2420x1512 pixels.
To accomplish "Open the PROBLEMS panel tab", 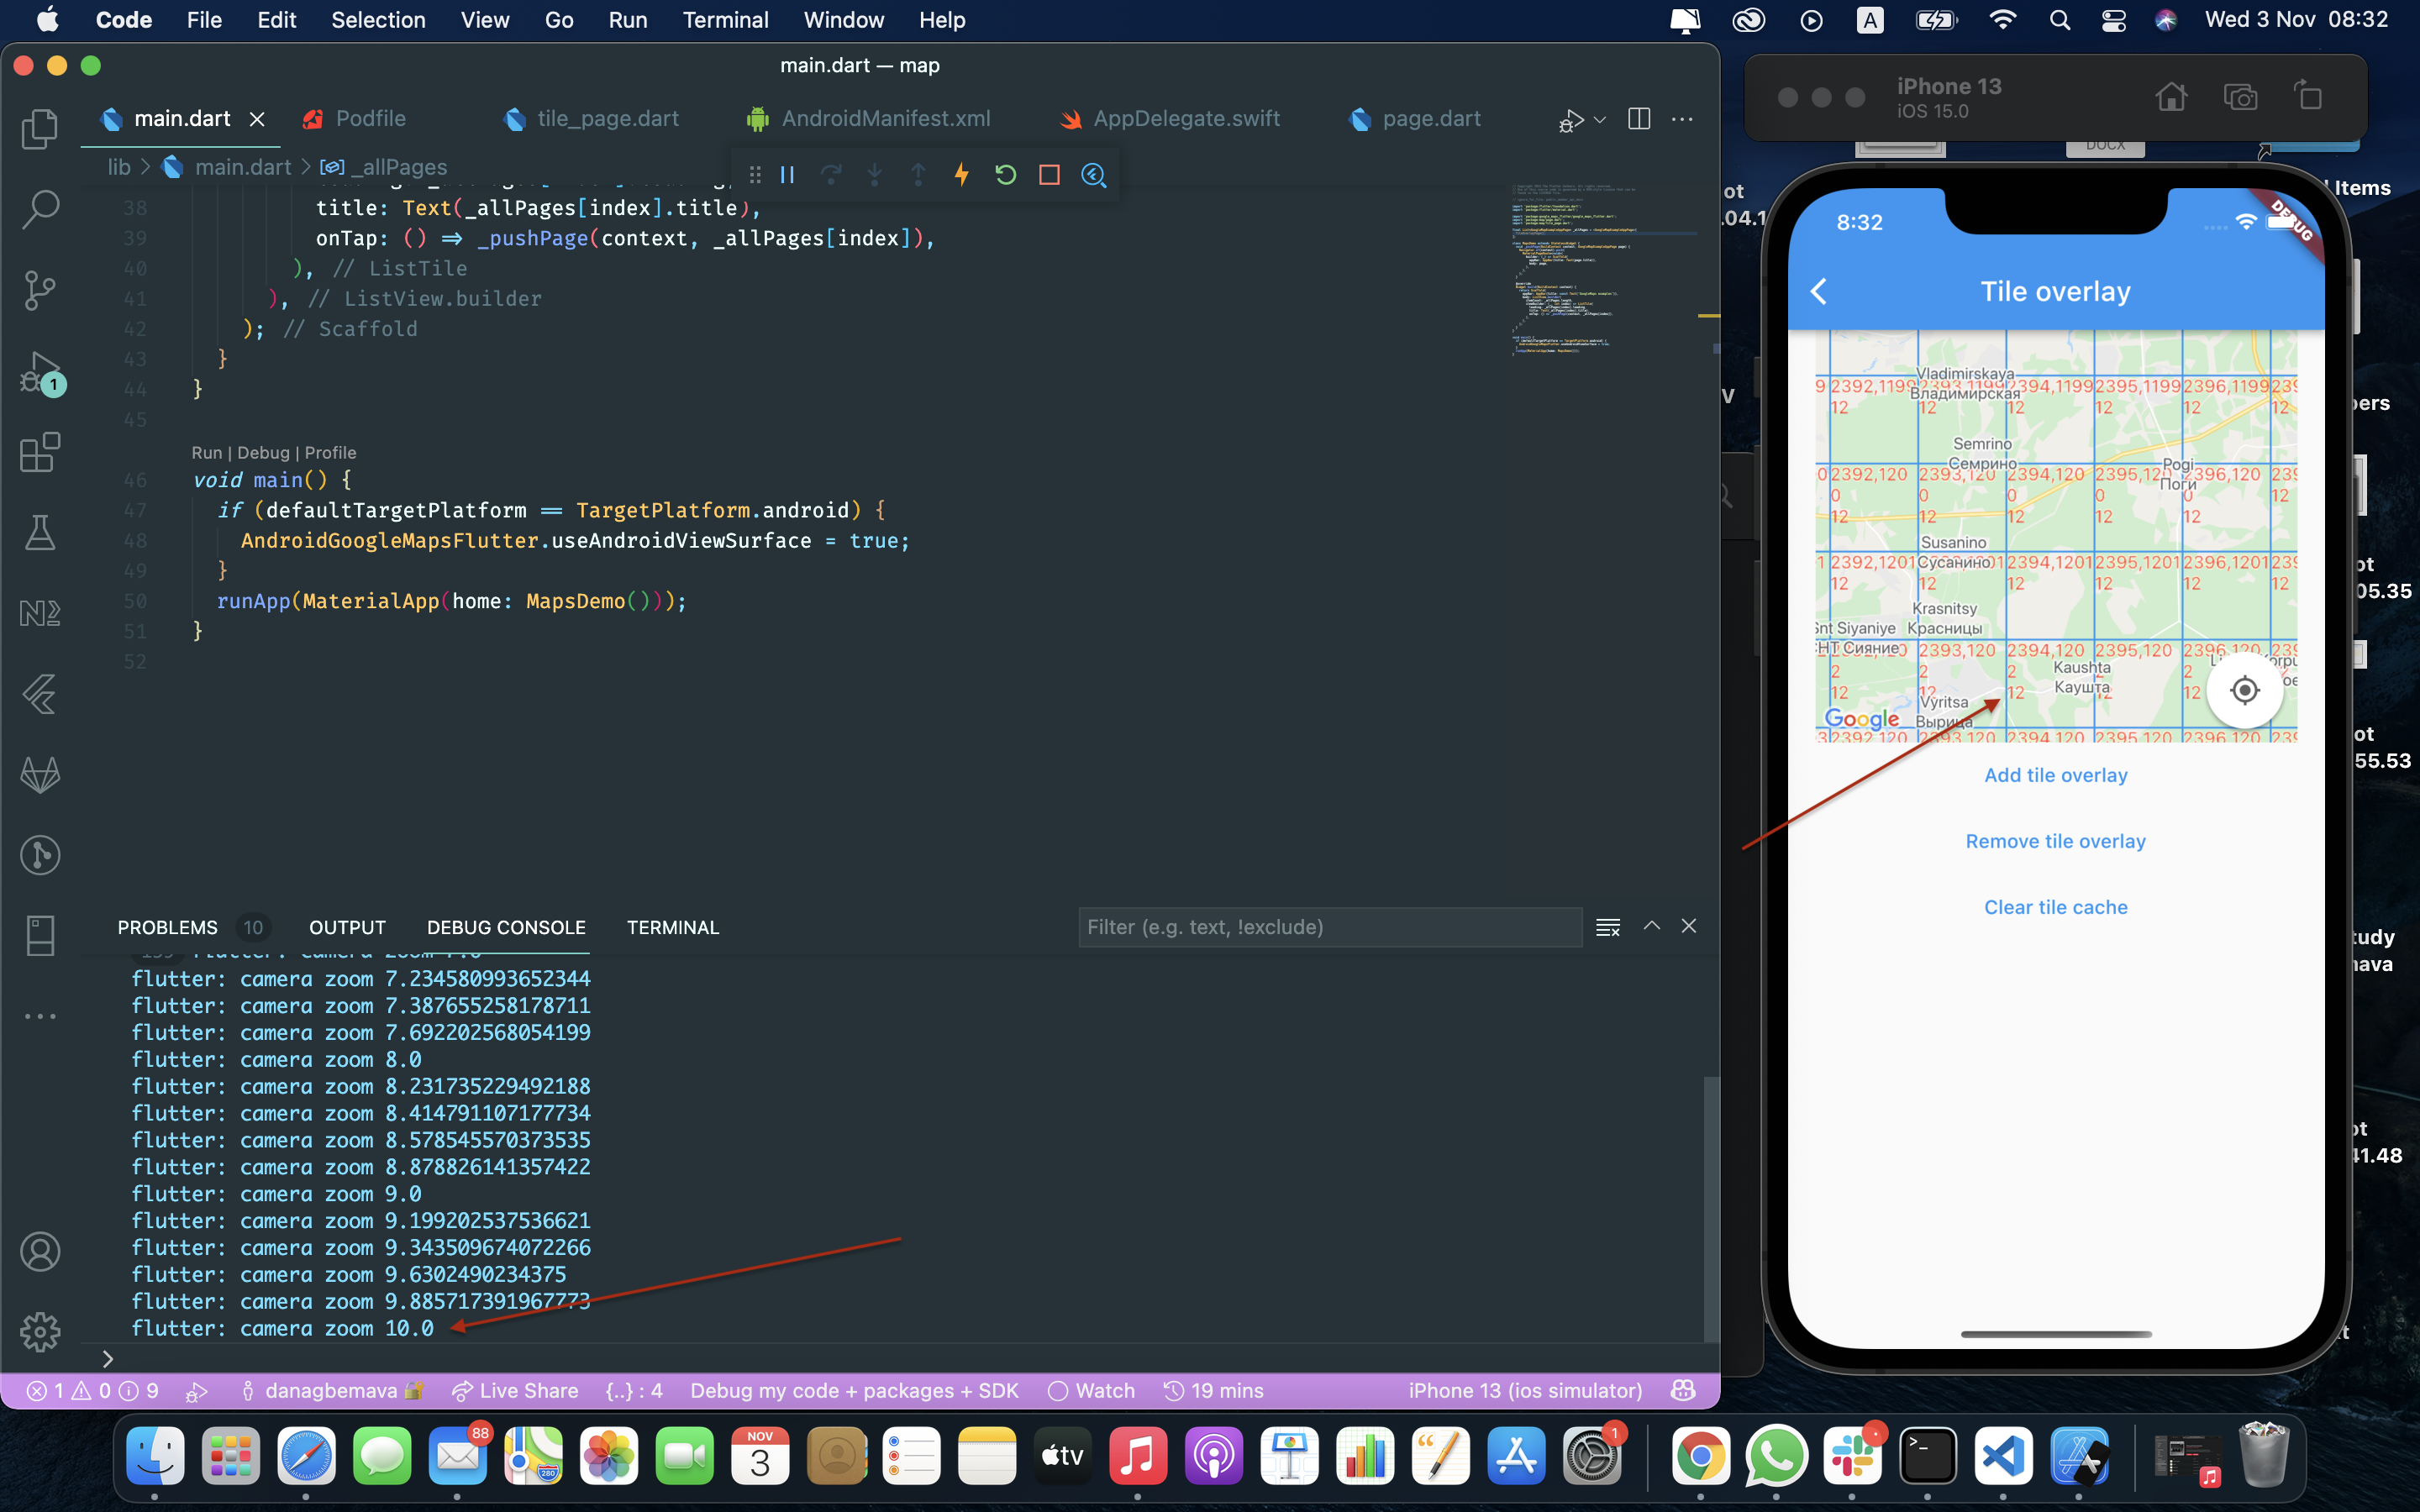I will 168,927.
